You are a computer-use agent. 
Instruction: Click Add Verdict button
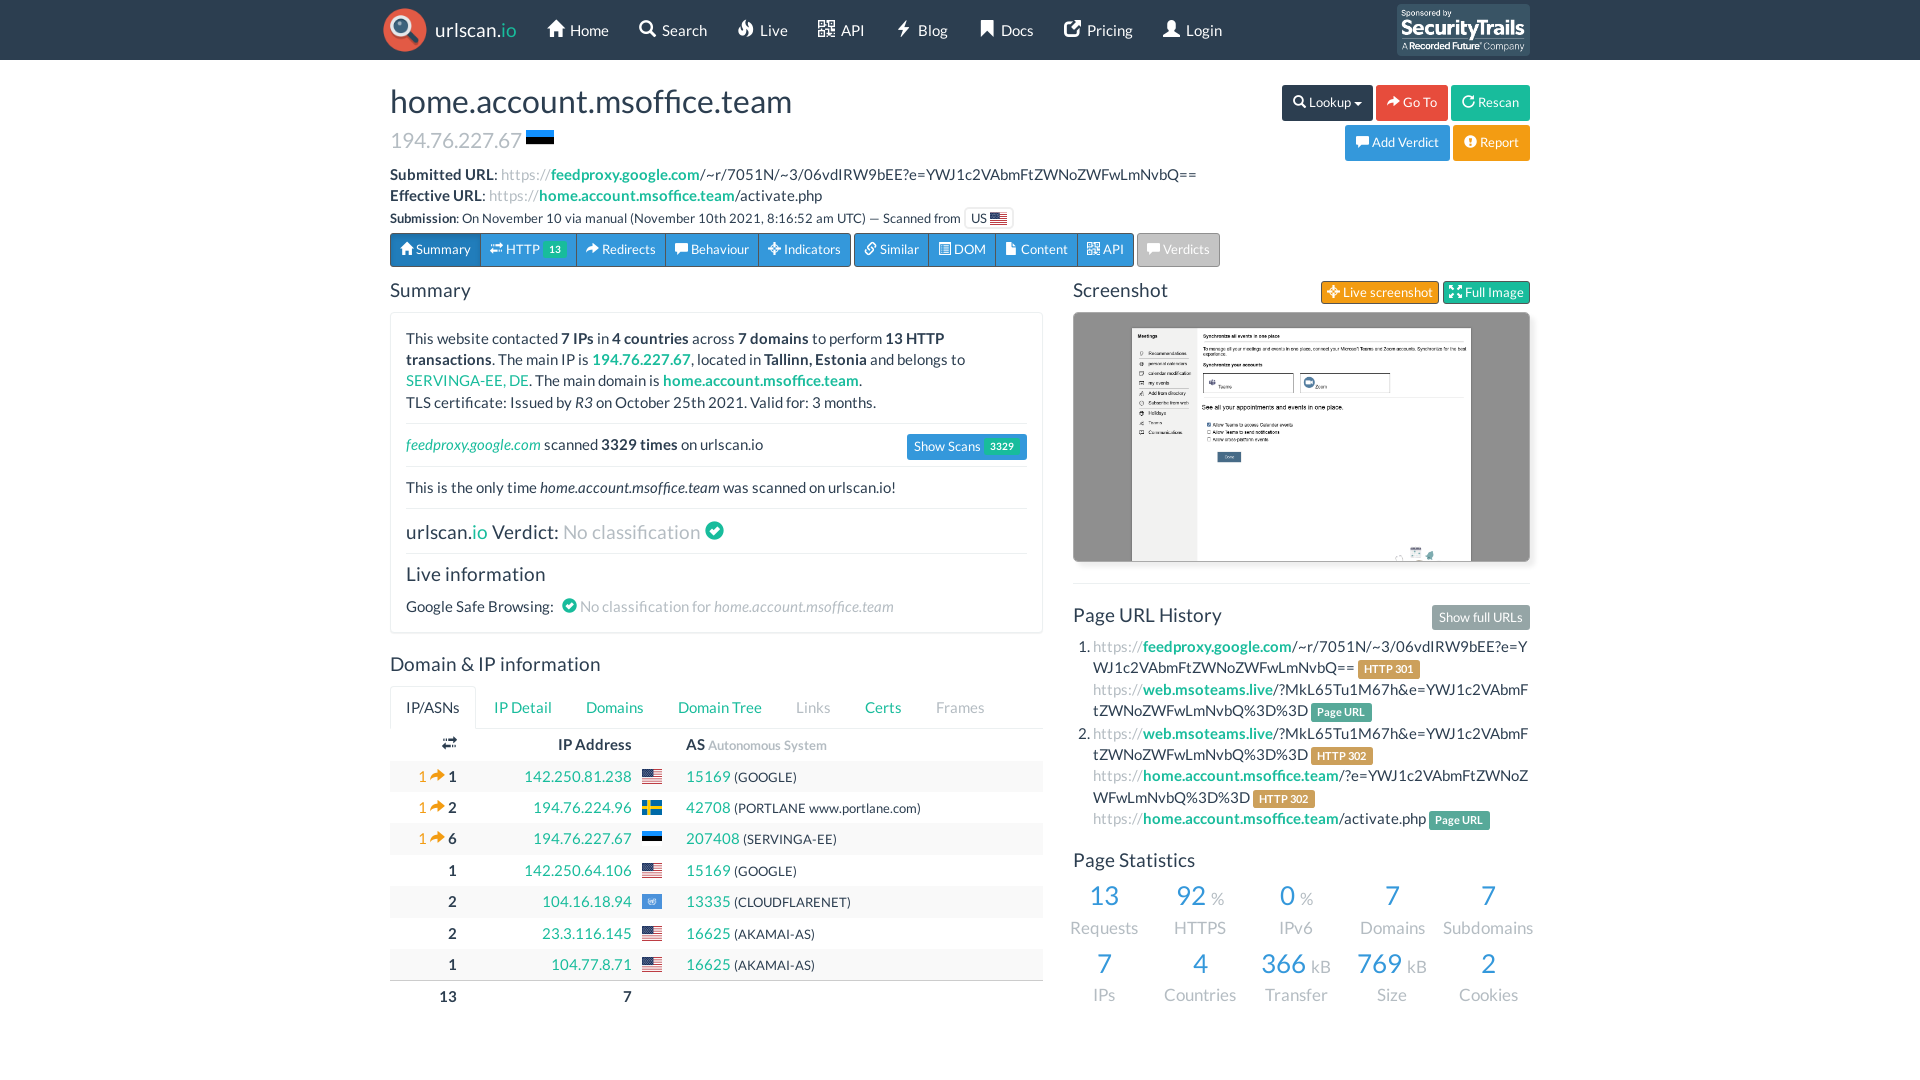(1397, 143)
